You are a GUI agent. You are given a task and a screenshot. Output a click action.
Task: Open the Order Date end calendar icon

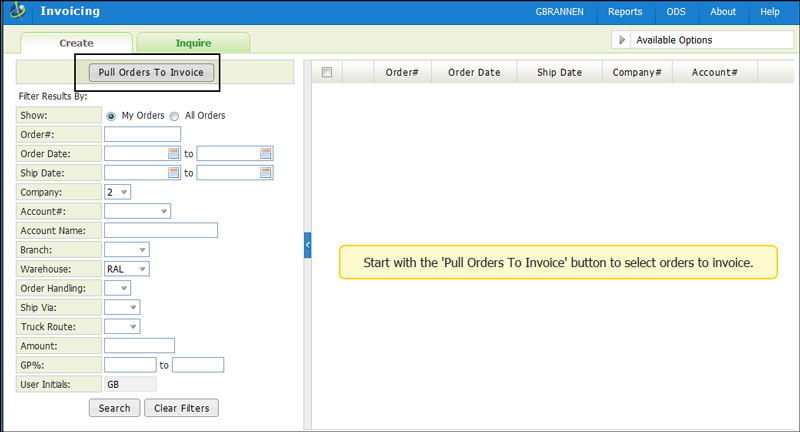click(x=266, y=154)
